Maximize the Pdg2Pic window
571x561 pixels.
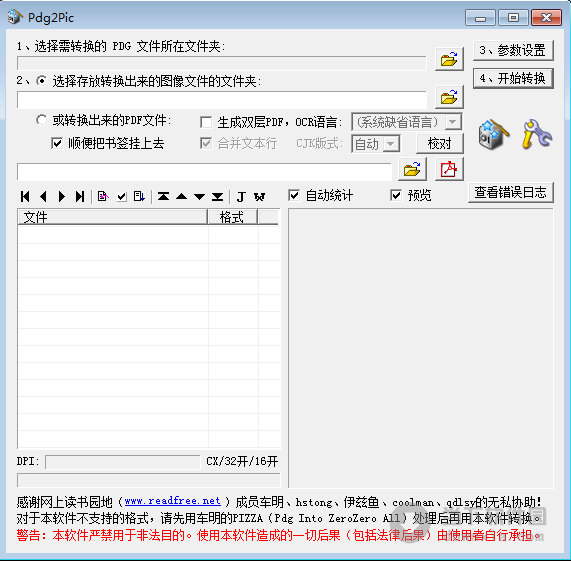click(x=513, y=17)
